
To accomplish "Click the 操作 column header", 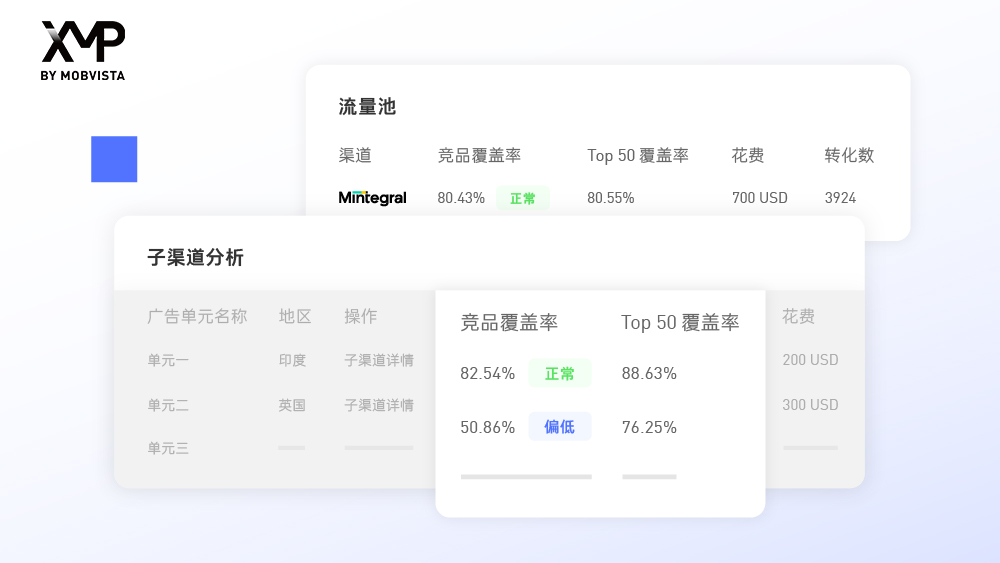I will [x=360, y=316].
